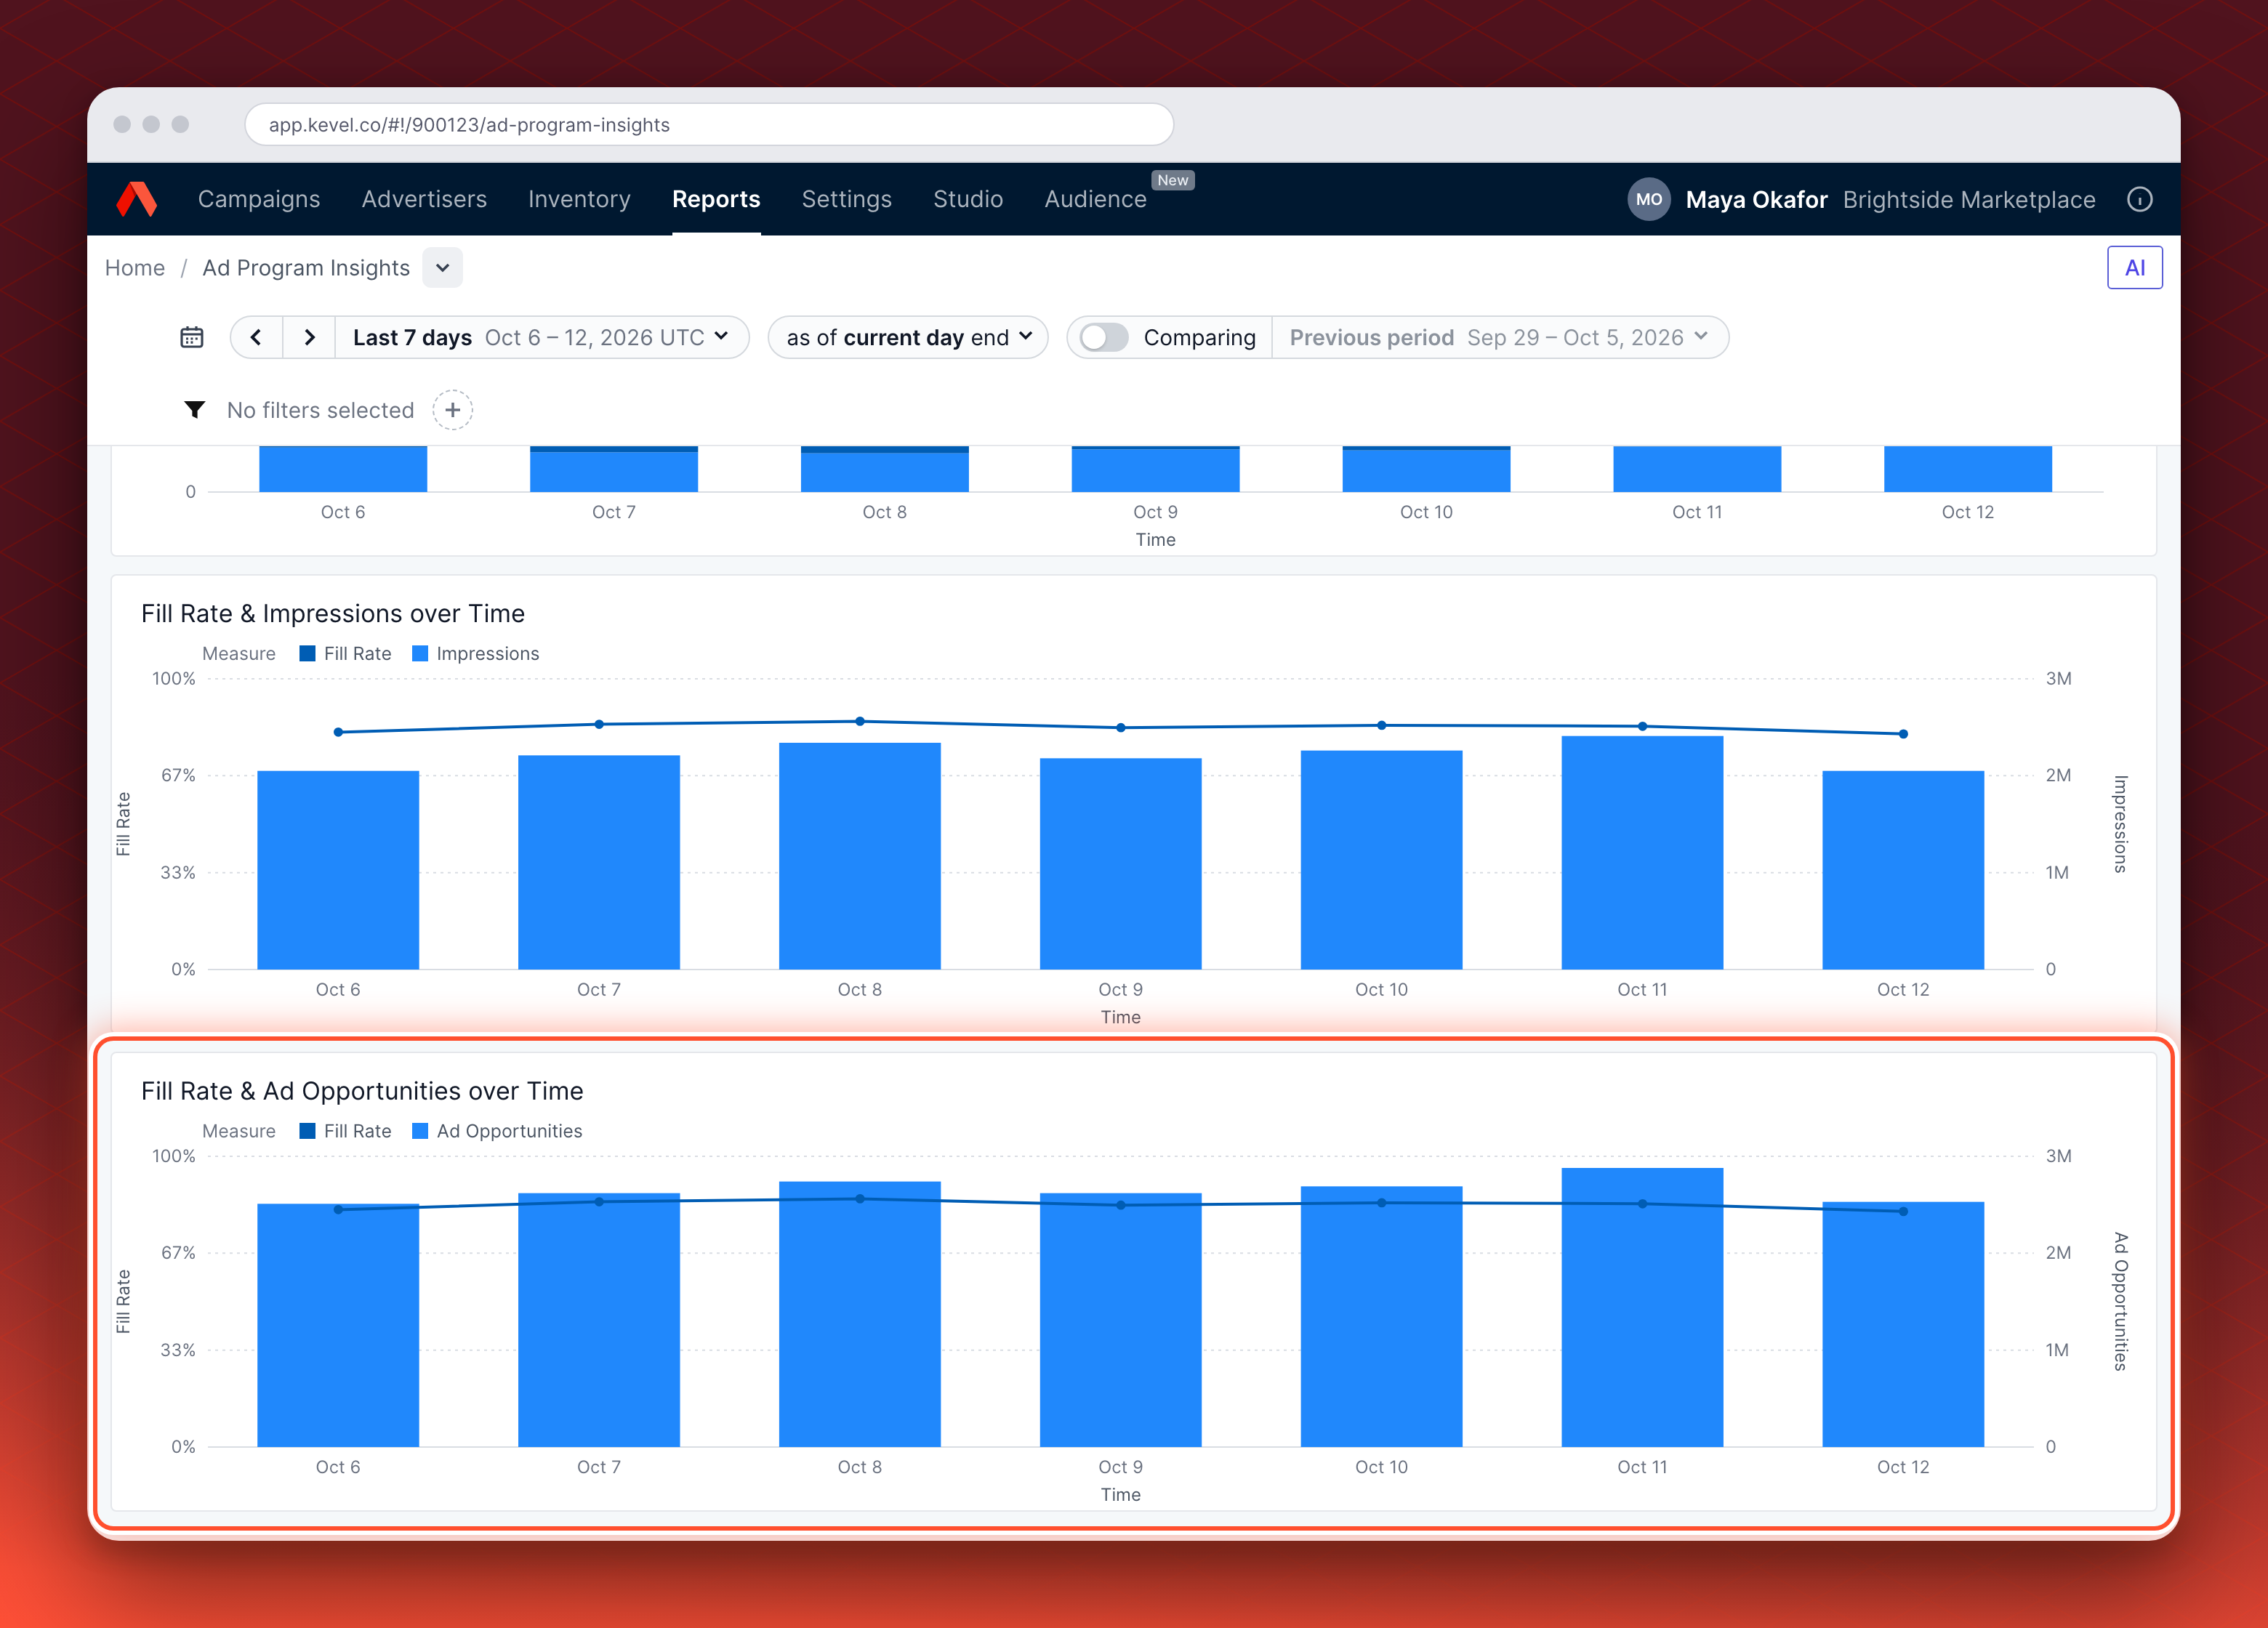Open the Advertisers menu
2268x1628 pixels.
424,199
